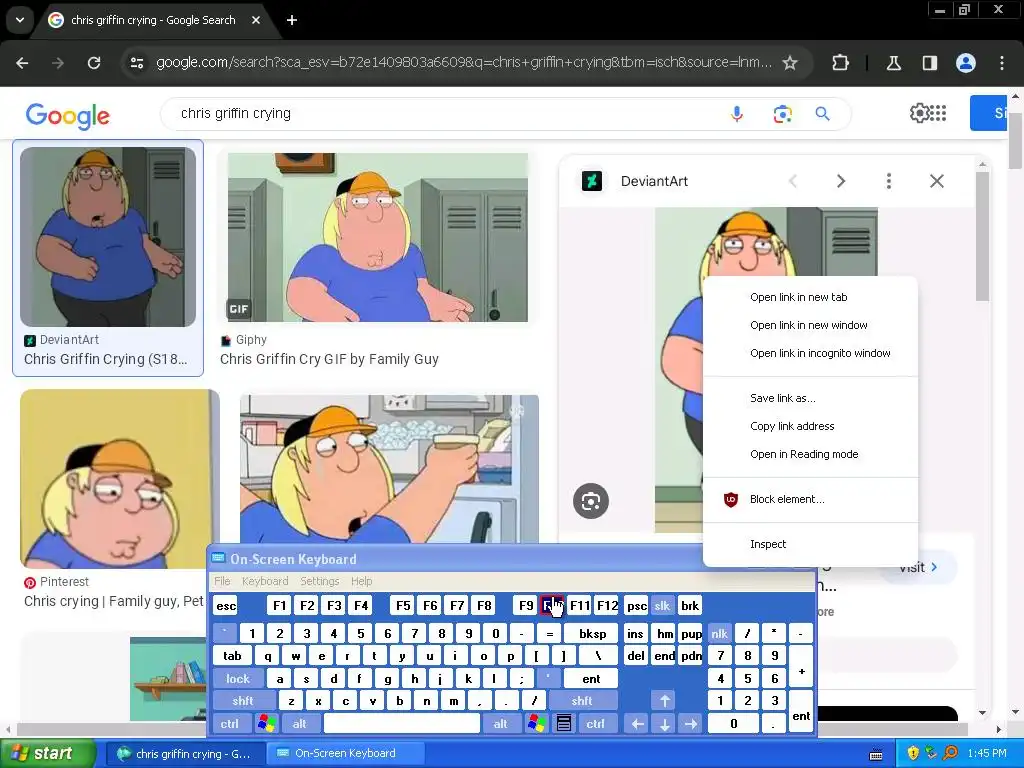1024x768 pixels.
Task: Show previous image in preview panel
Action: point(793,181)
